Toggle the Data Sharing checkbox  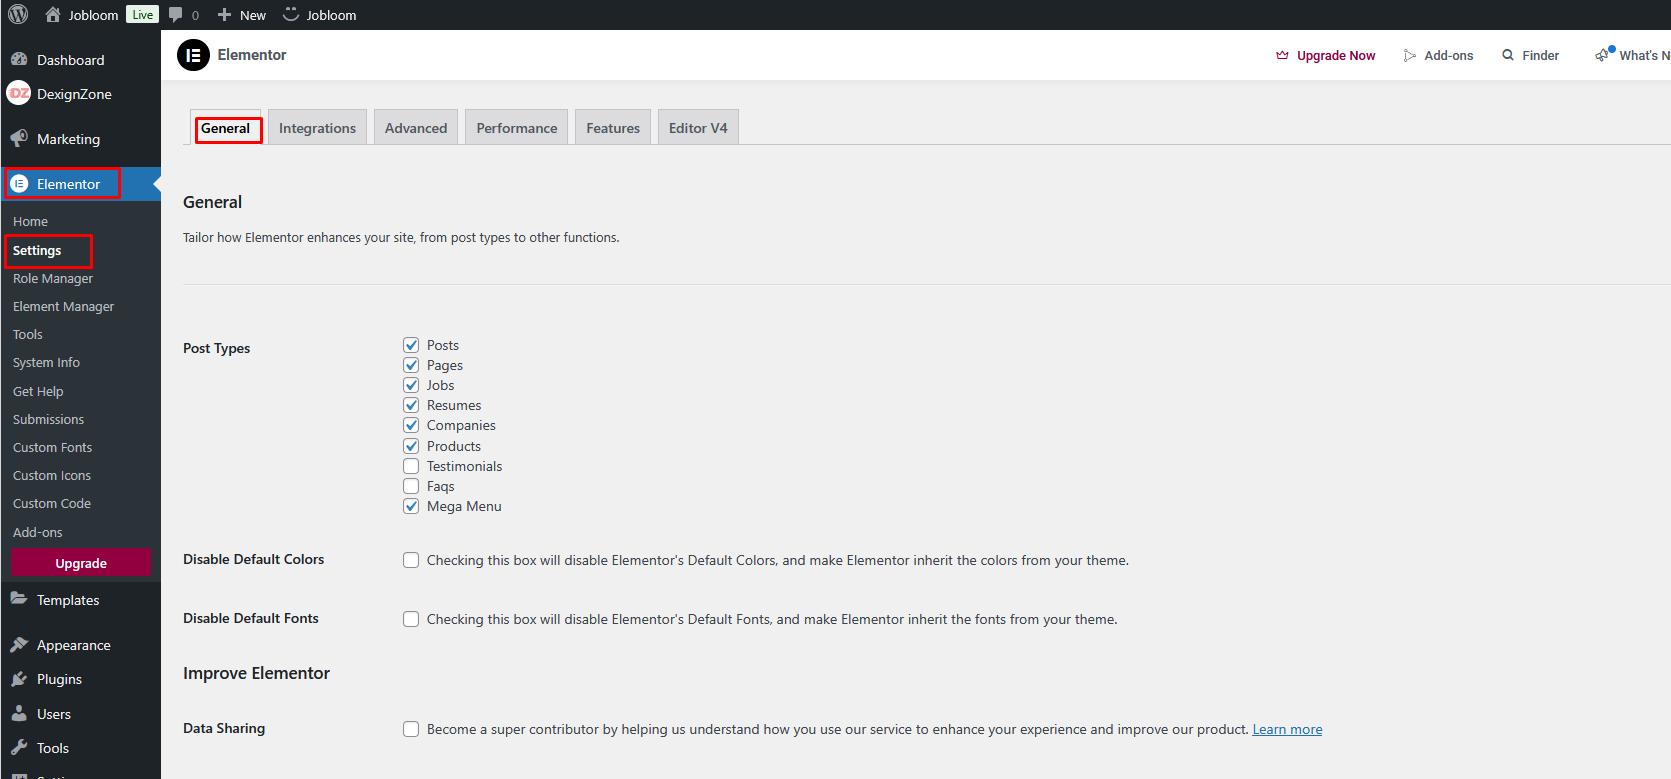click(411, 729)
